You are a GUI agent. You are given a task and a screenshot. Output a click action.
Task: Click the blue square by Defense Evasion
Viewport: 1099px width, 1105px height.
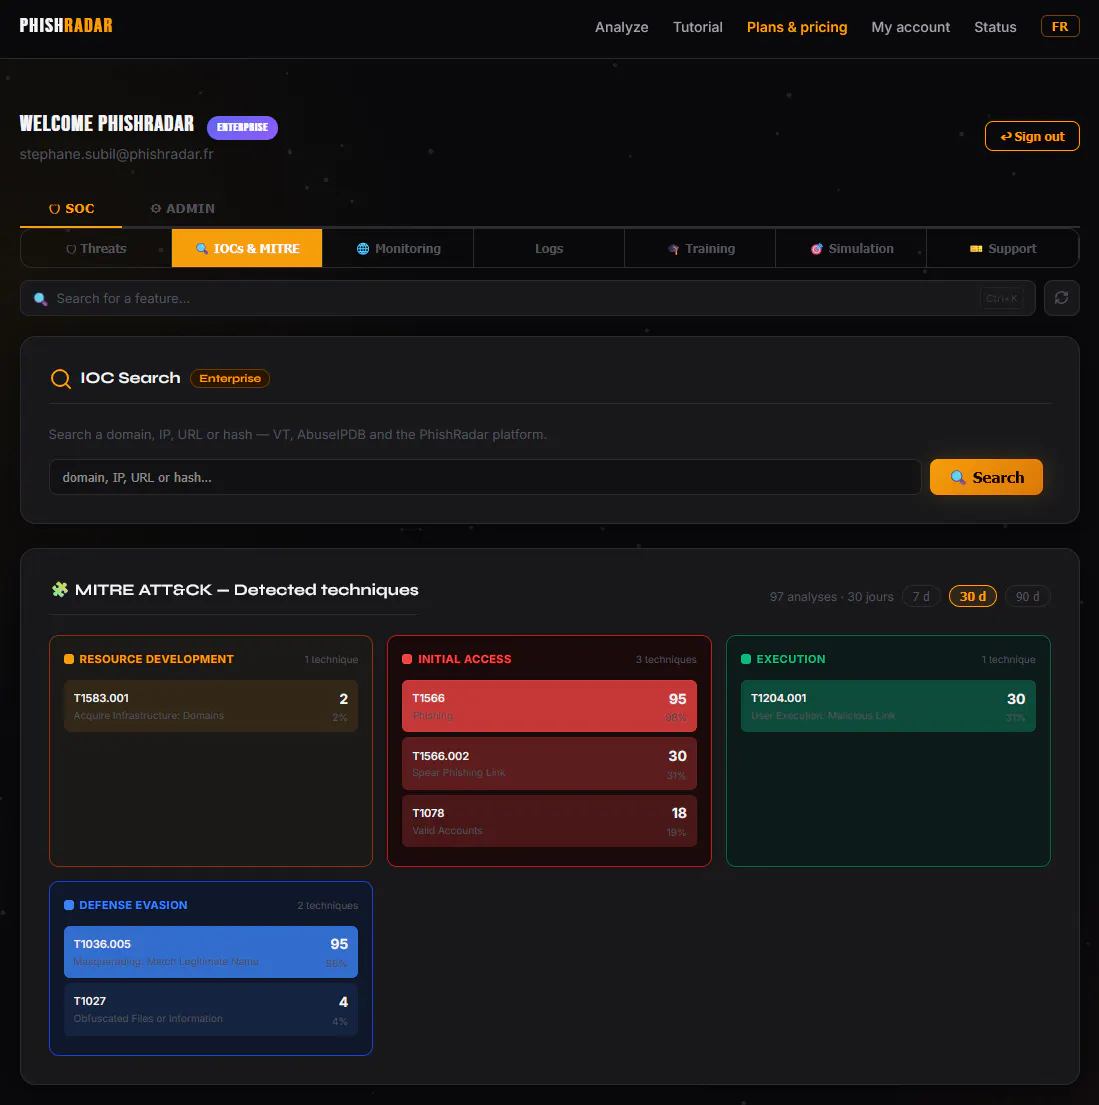69,905
